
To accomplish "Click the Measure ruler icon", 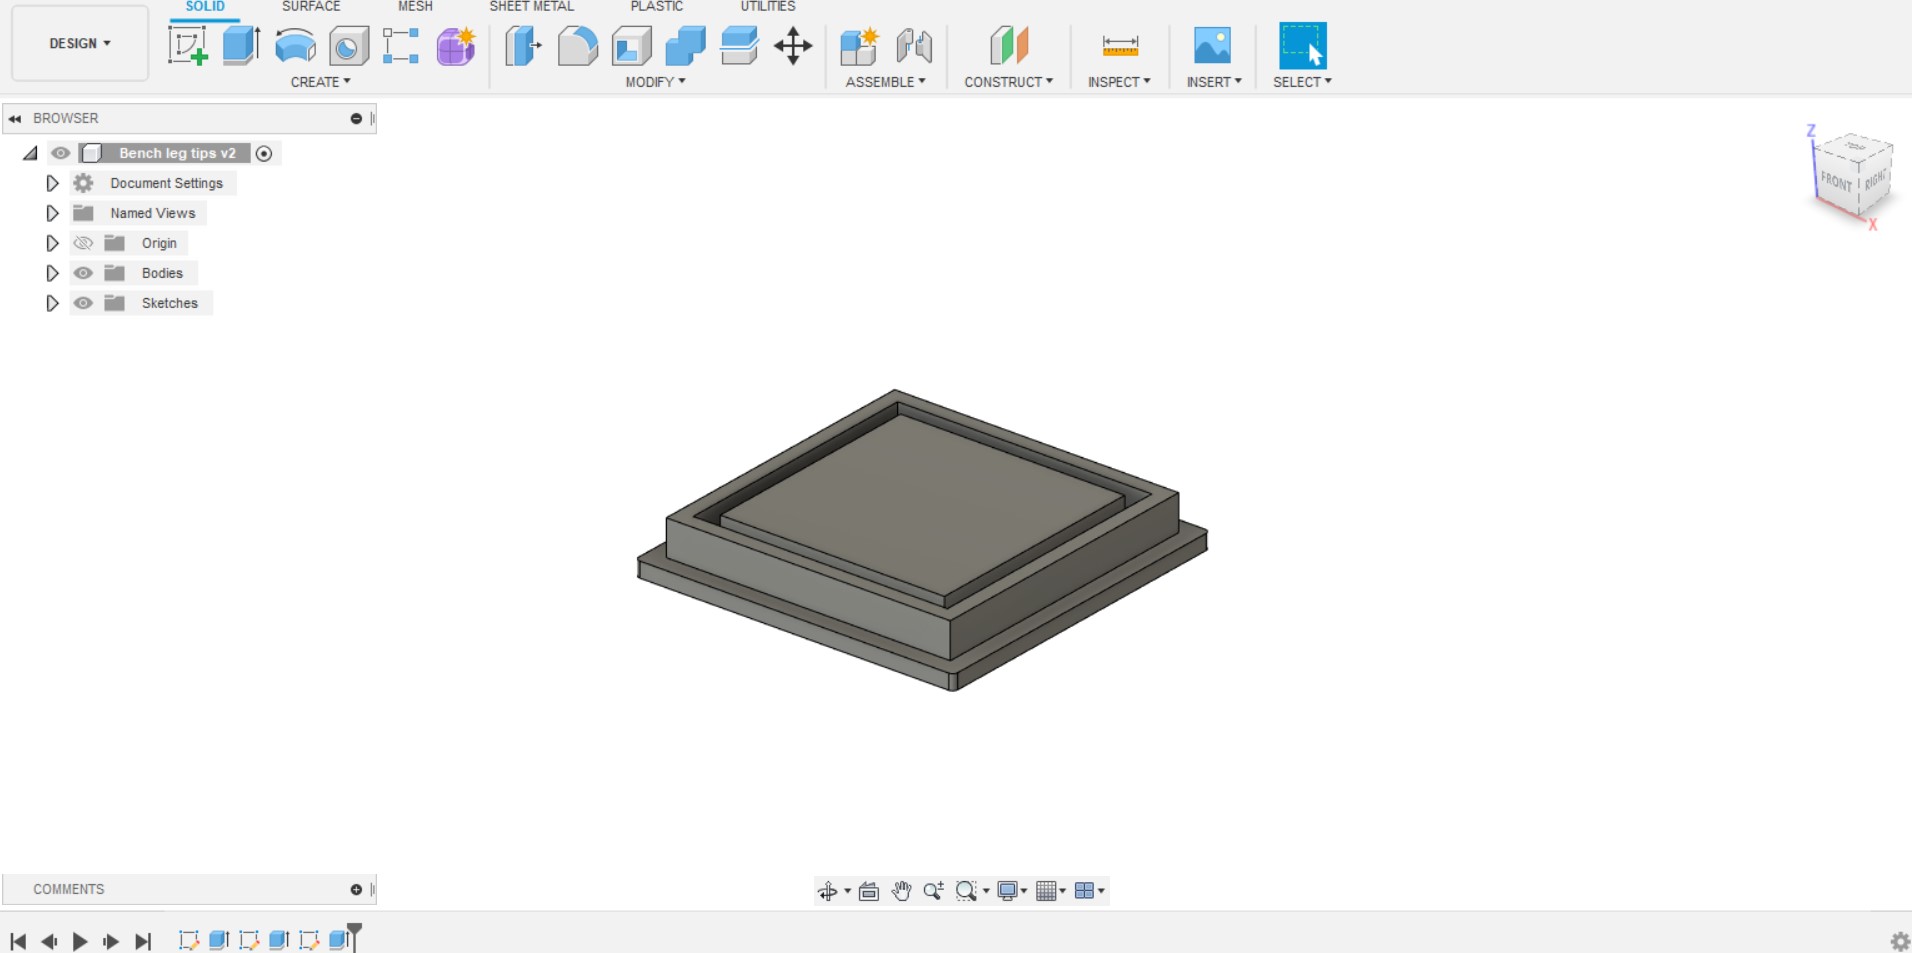I will [1120, 46].
